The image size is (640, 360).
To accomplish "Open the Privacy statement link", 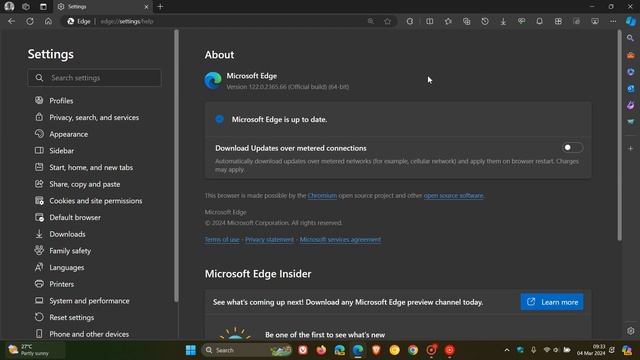I will (269, 240).
